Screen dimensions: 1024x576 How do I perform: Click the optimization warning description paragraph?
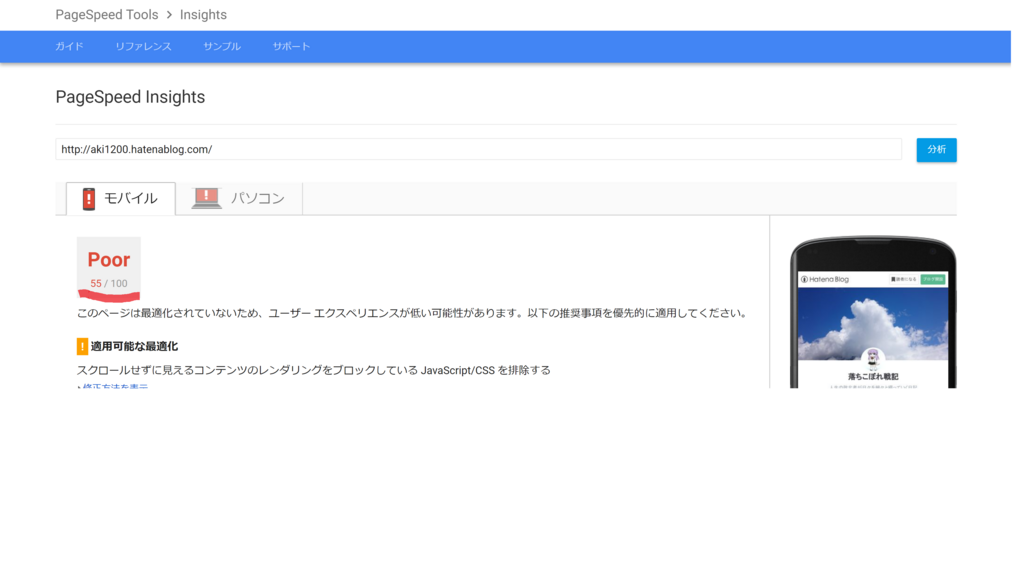(412, 313)
